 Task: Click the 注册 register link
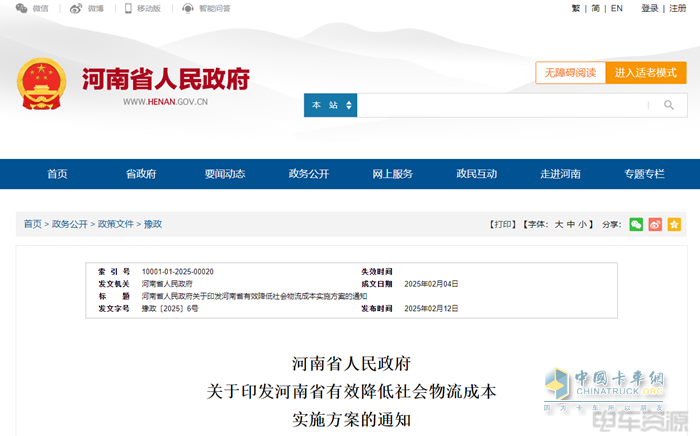[x=677, y=8]
